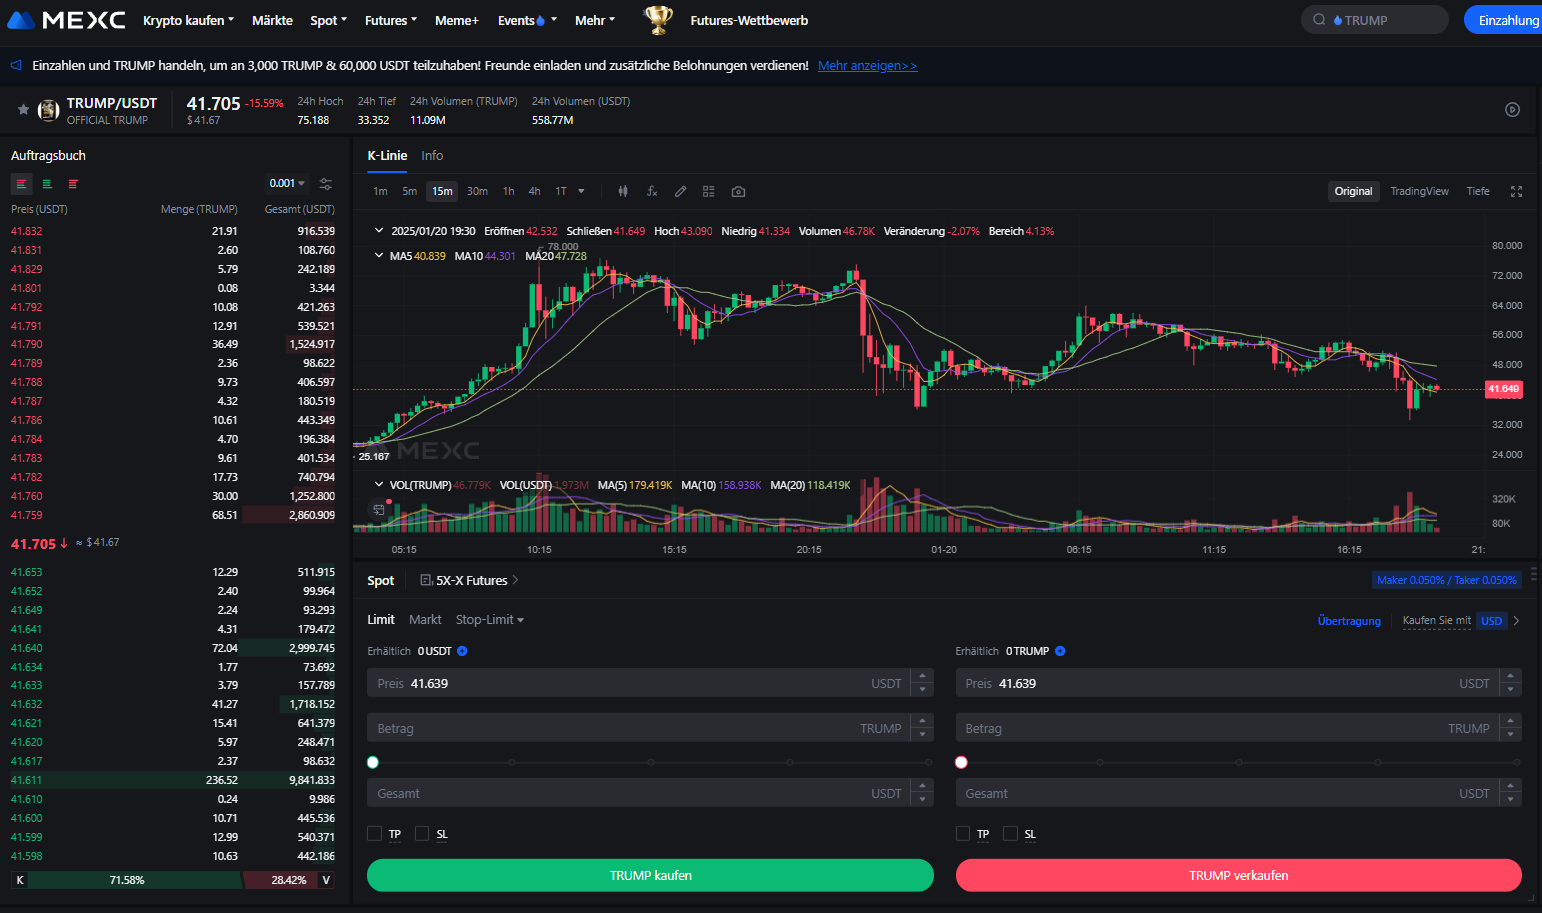Open the Übertragung transfer link
Image resolution: width=1542 pixels, height=913 pixels.
[1349, 621]
